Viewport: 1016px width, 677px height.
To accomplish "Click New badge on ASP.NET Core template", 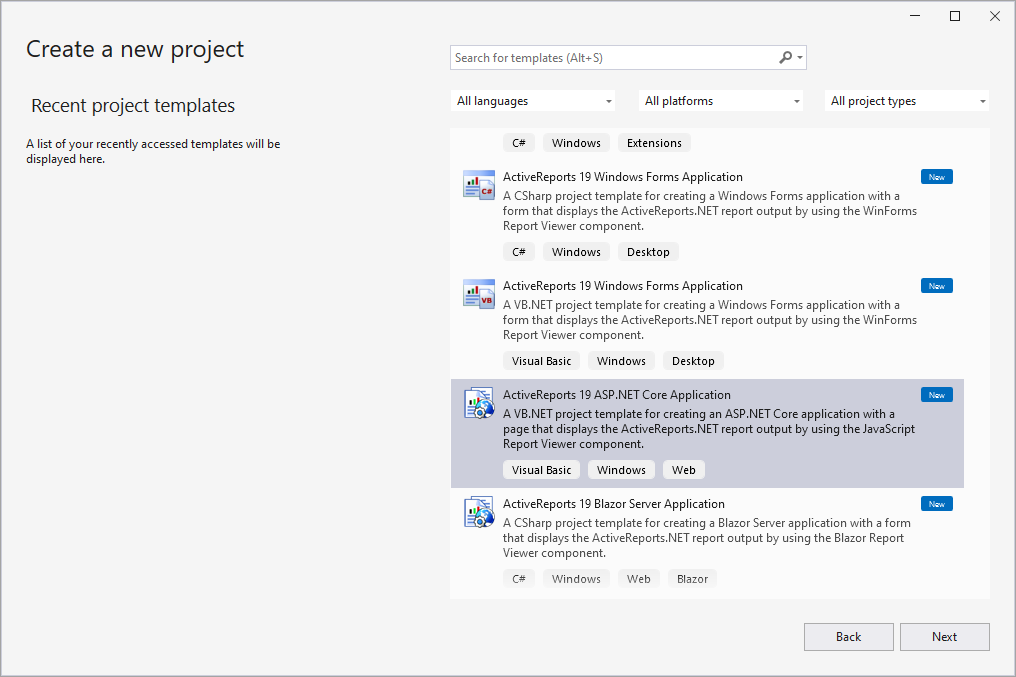I will pyautogui.click(x=936, y=395).
